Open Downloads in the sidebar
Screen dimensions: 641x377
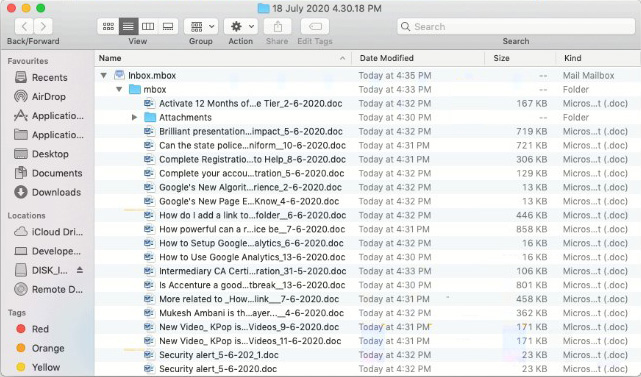pyautogui.click(x=48, y=192)
